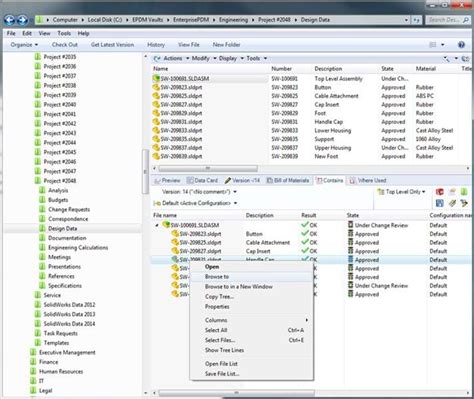This screenshot has width=474, height=399.
Task: Click the assembly icon of SW-100691.SLDASM in the upper list
Action: point(156,79)
